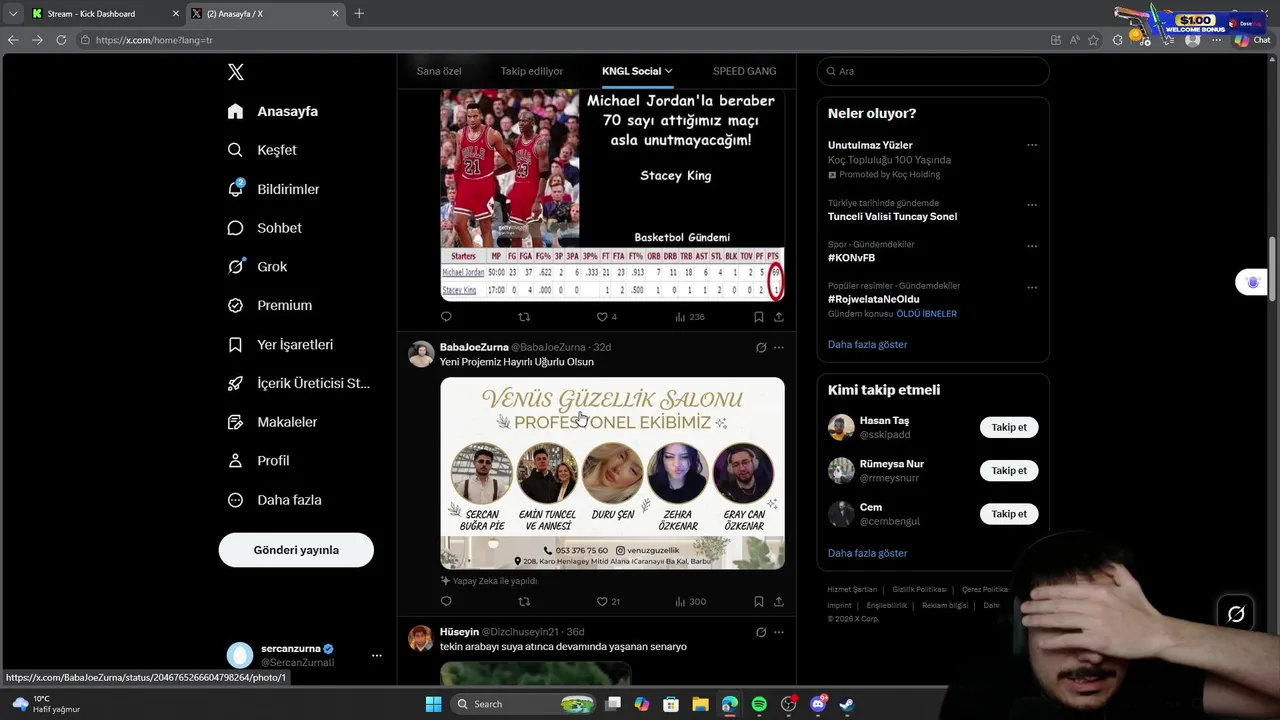Click the Makaleler articles icon
This screenshot has height=720, width=1280.
[x=235, y=422]
